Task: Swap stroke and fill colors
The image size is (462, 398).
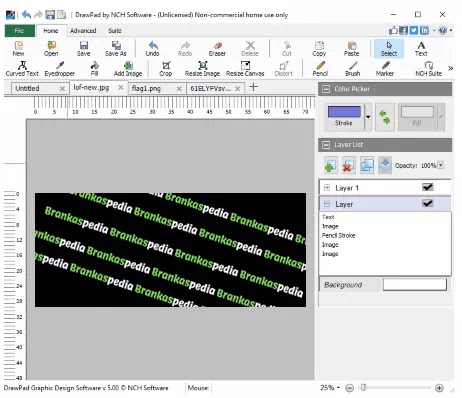Action: (x=385, y=117)
